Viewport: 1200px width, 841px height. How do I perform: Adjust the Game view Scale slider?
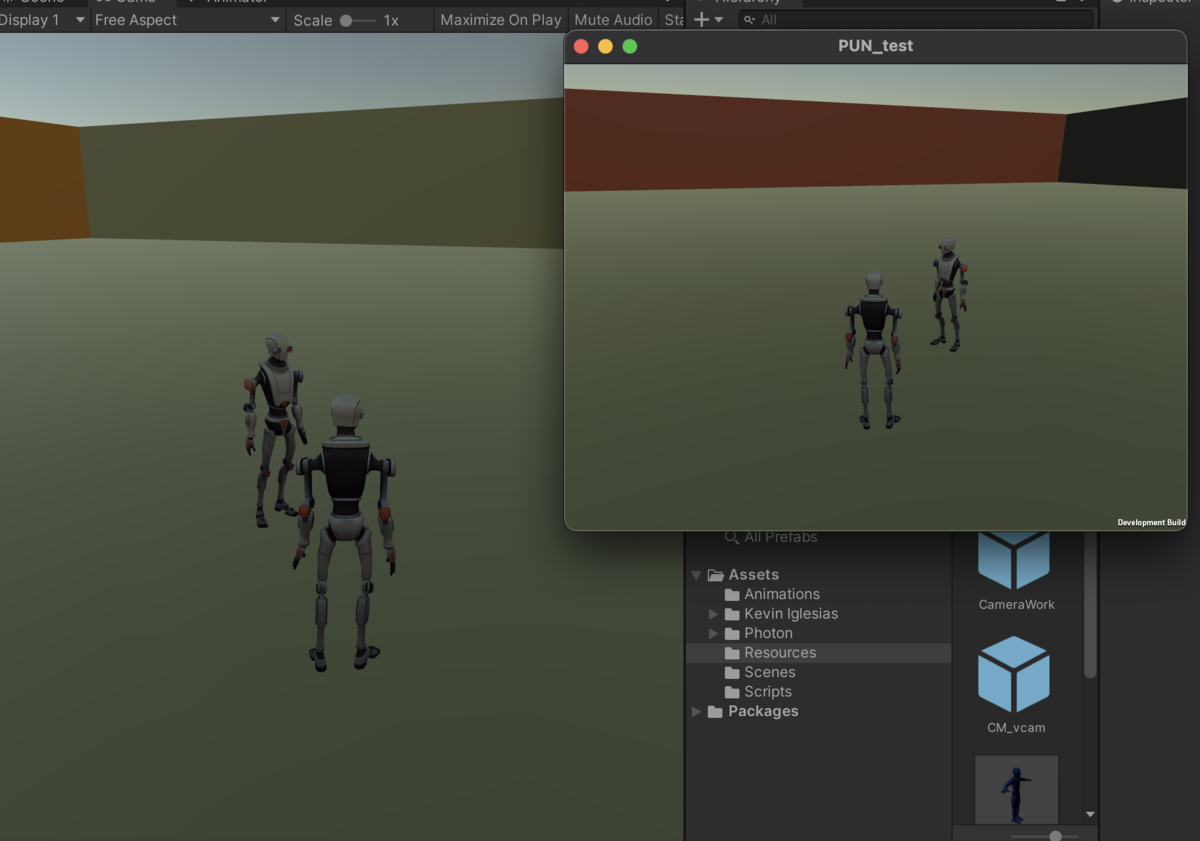(356, 20)
